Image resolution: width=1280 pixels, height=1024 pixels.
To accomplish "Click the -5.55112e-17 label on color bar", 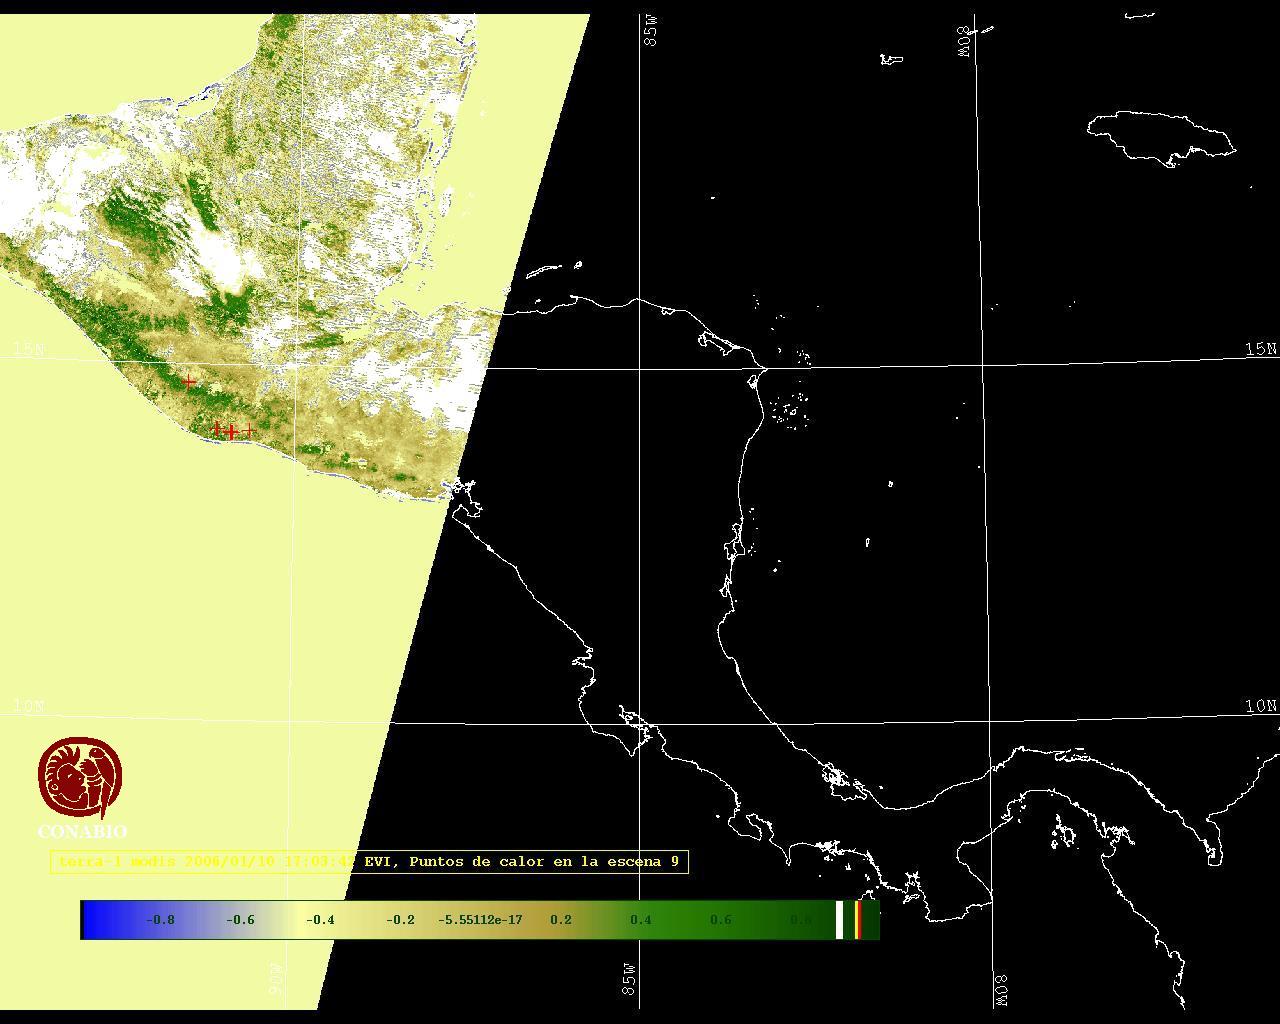I will 480,920.
